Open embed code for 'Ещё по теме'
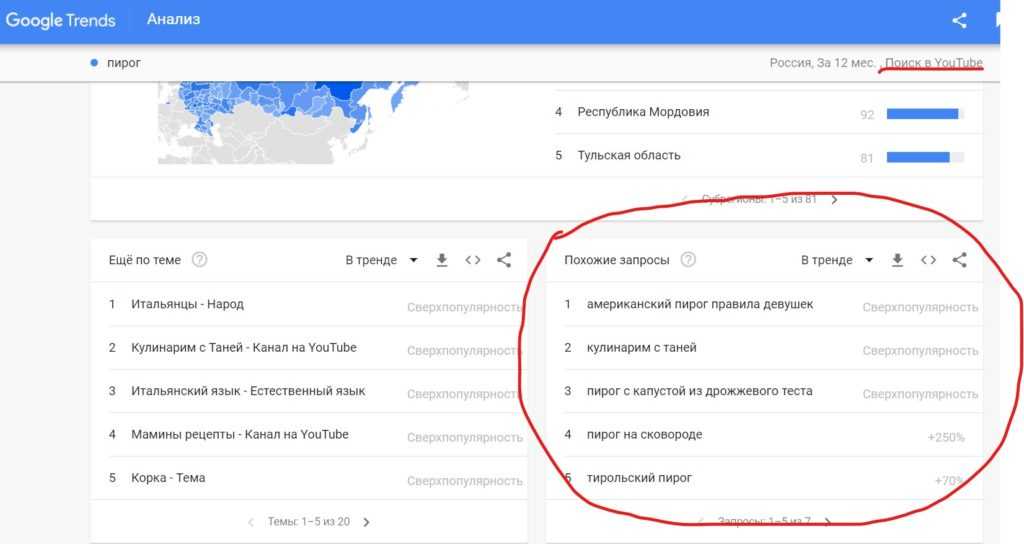The height and width of the screenshot is (544, 1024). 473,260
